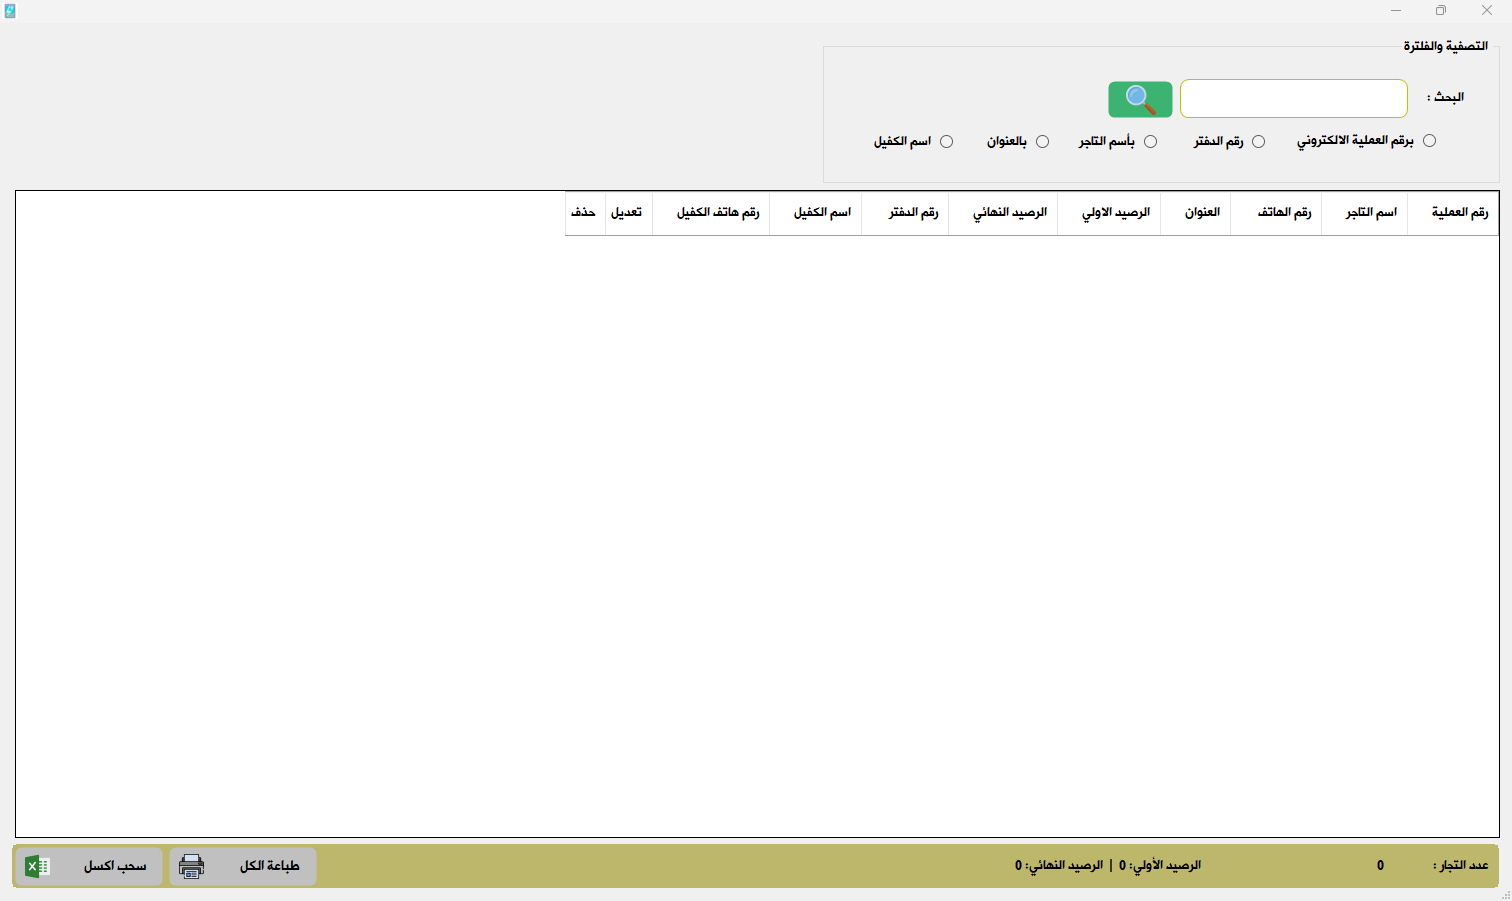Click the البحث search input field
Viewport: 1512px width, 901px height.
click(1294, 99)
